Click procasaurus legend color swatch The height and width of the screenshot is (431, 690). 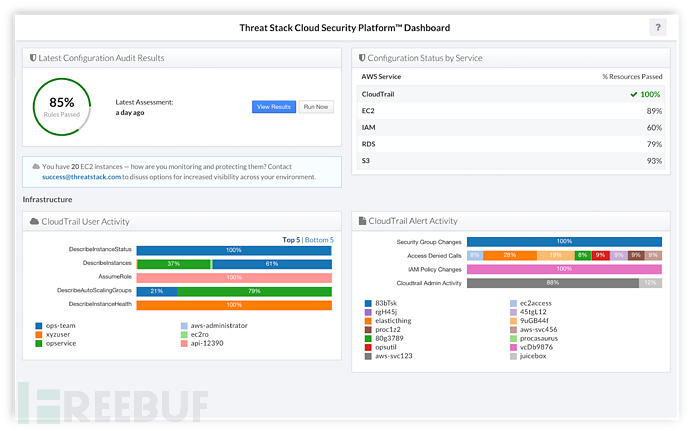coord(513,339)
